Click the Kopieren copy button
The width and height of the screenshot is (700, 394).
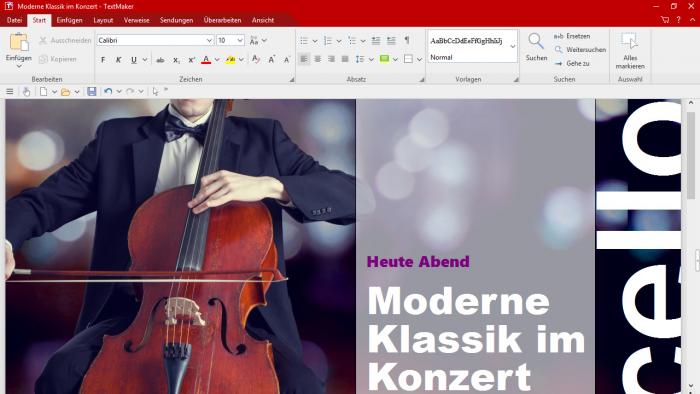coord(58,59)
